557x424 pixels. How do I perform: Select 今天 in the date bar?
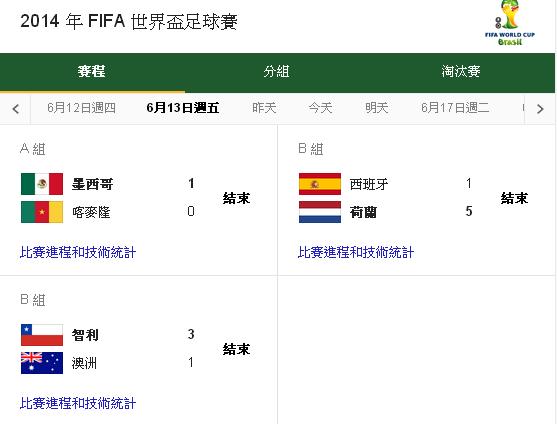tap(320, 108)
